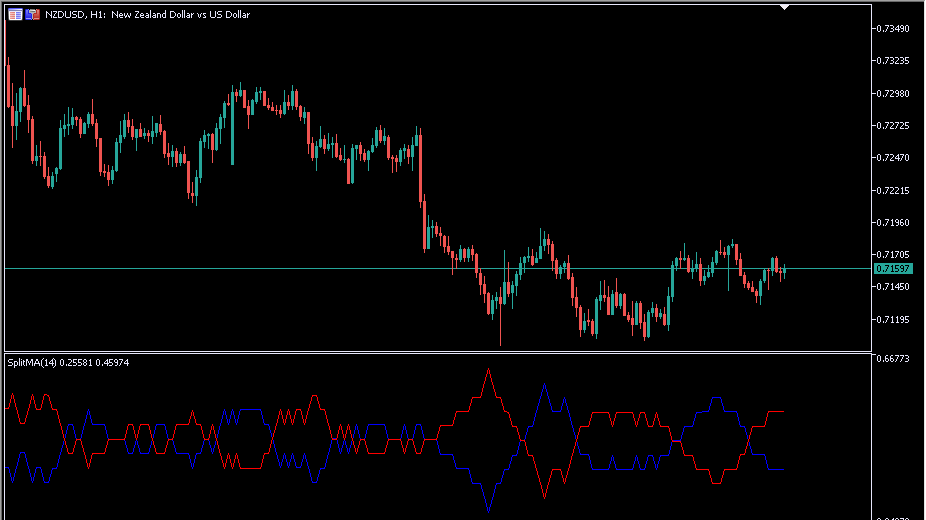Click the lowest blue trough in SplitMA window
This screenshot has height=520, width=926.
point(488,509)
